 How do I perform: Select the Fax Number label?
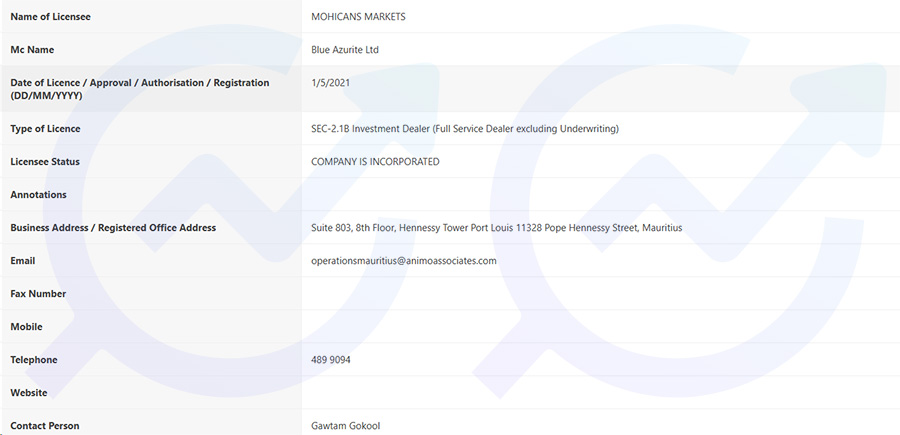38,294
